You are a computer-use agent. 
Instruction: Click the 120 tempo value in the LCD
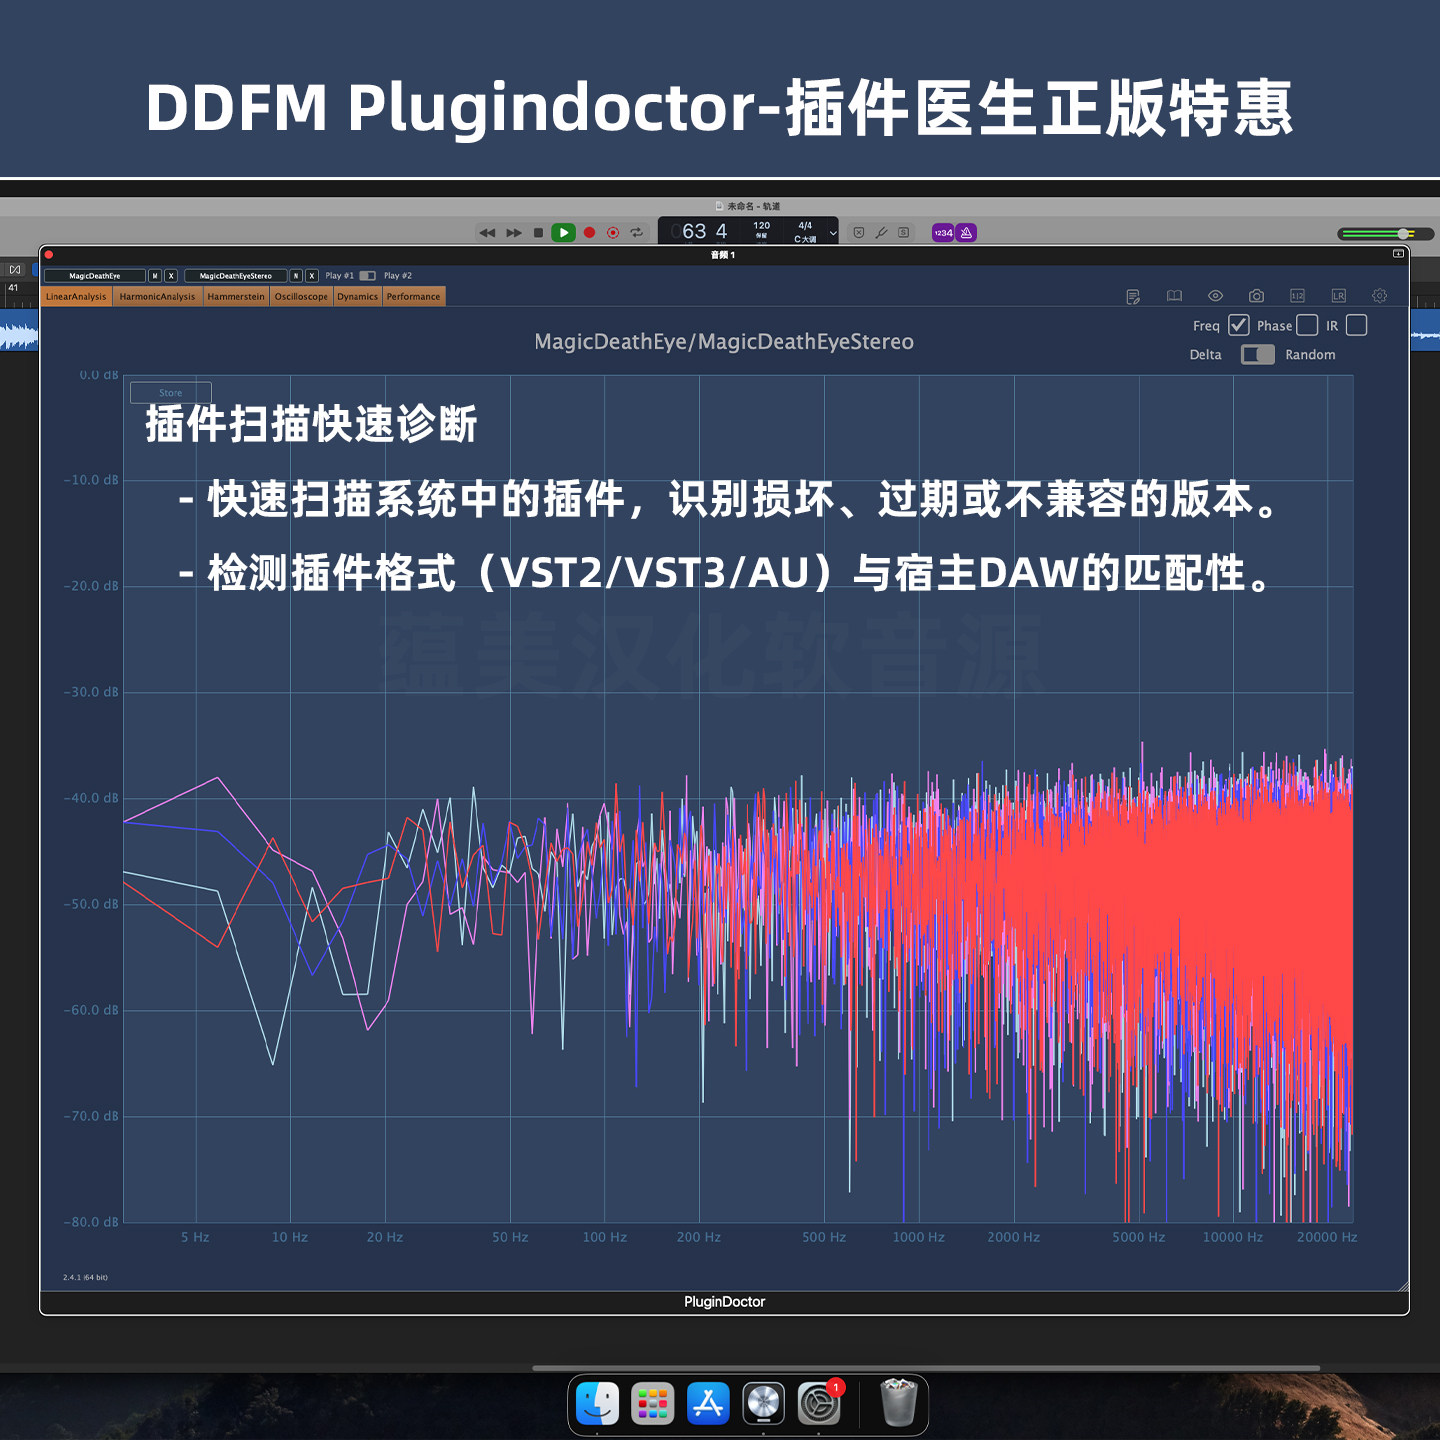(x=762, y=226)
